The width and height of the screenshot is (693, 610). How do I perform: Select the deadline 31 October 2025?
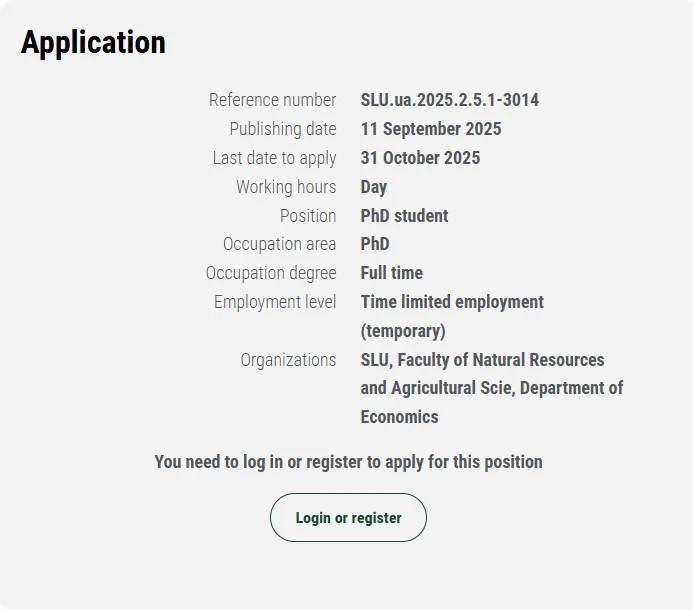pos(420,158)
